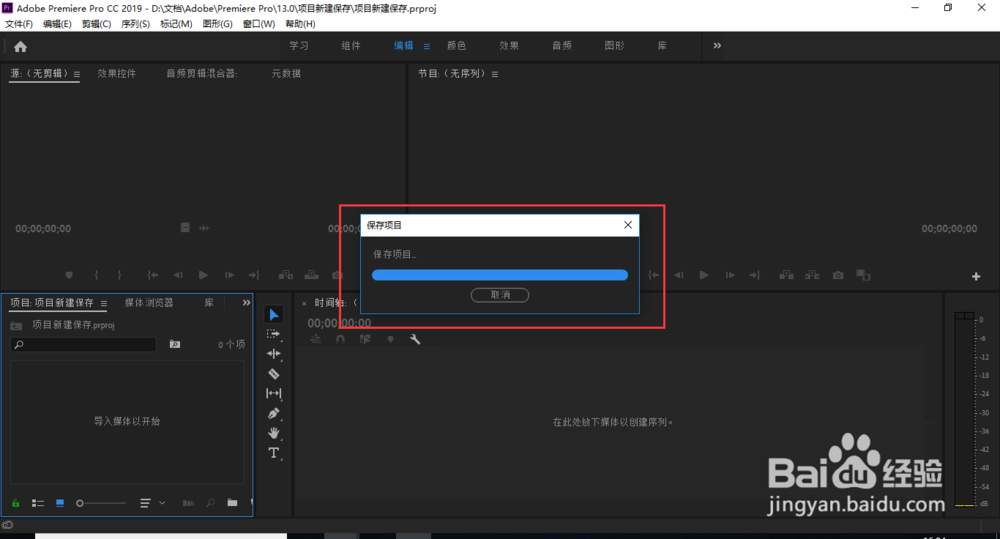Select the Razor tool

pyautogui.click(x=274, y=374)
